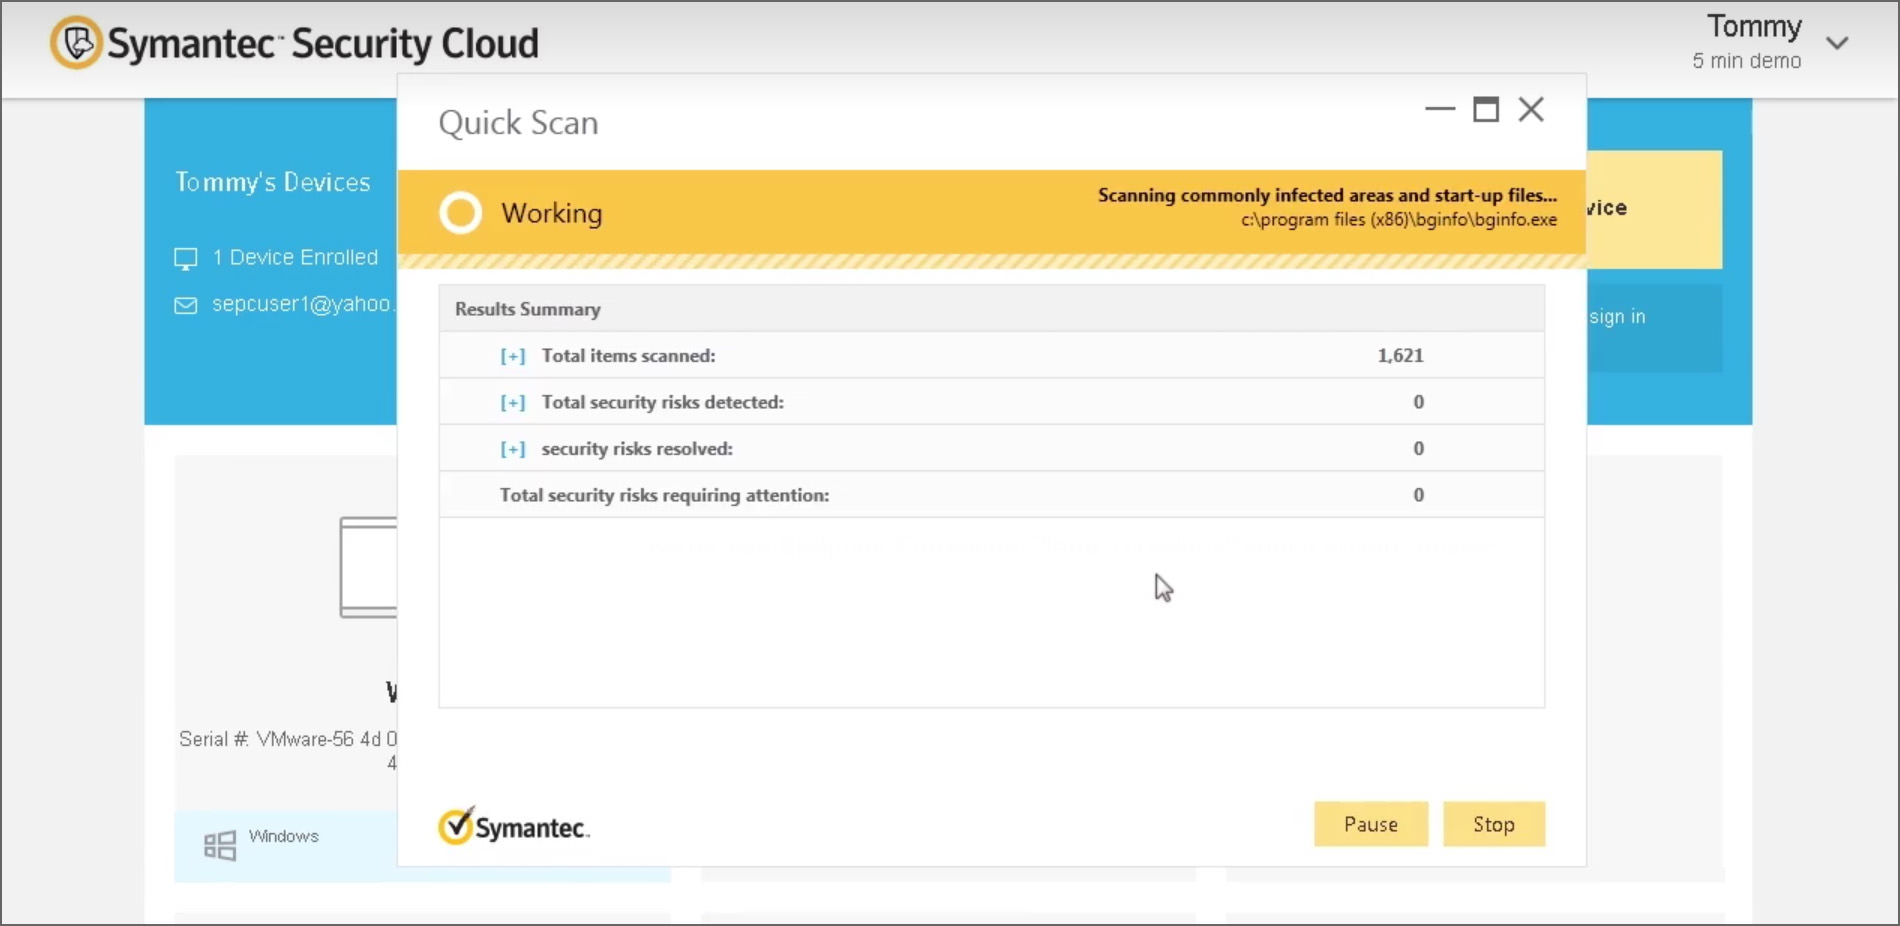
Task: Click the Windows label on device card
Action: tap(284, 836)
